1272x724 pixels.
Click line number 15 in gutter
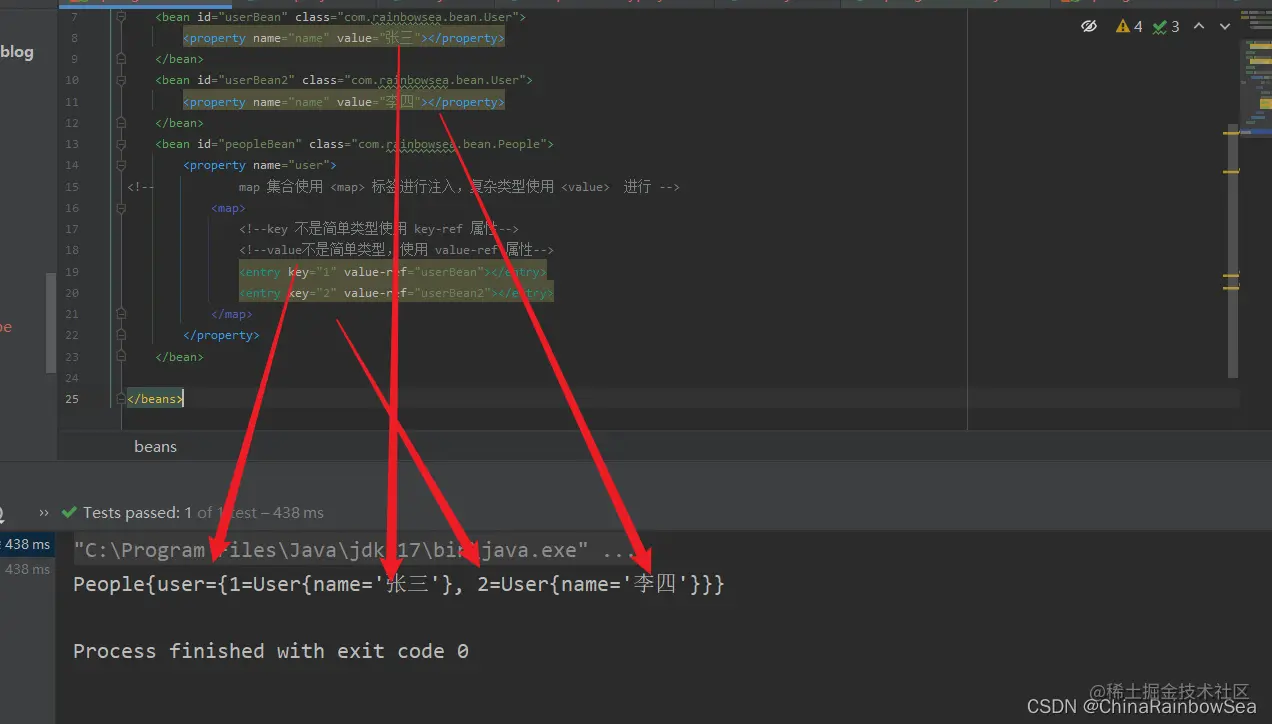(71, 187)
